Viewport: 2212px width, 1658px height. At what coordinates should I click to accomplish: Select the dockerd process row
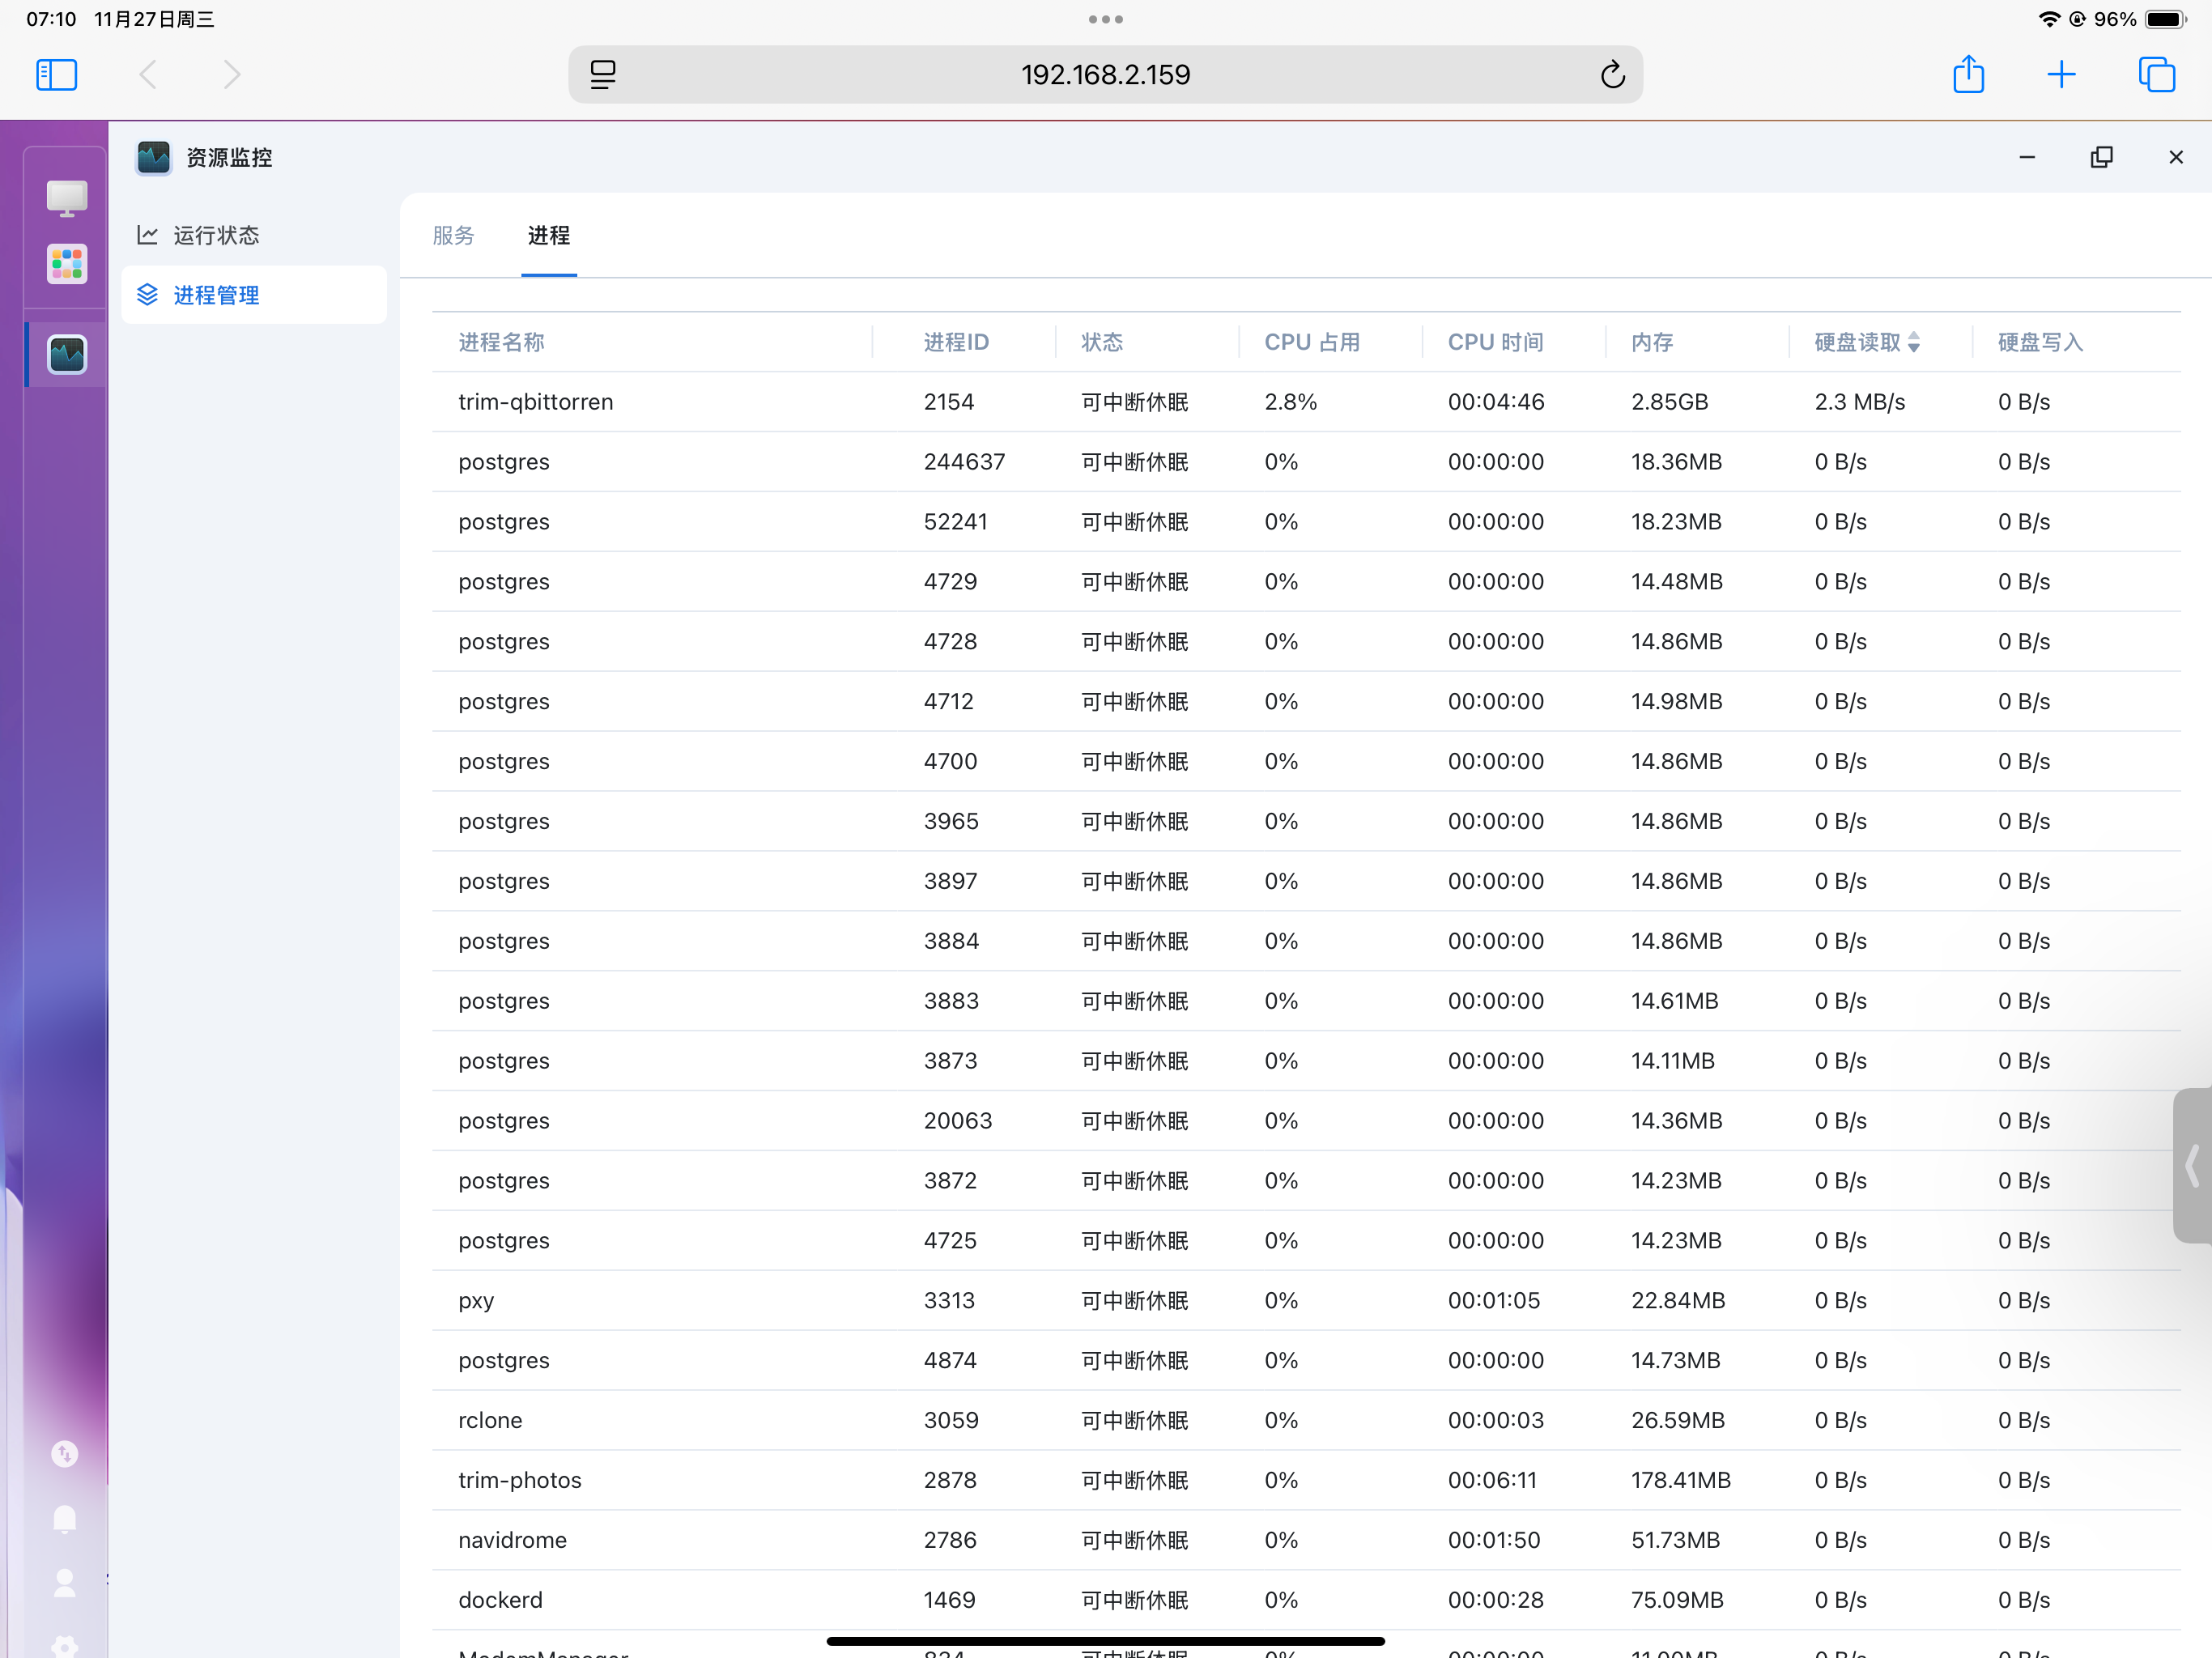click(x=1306, y=1601)
